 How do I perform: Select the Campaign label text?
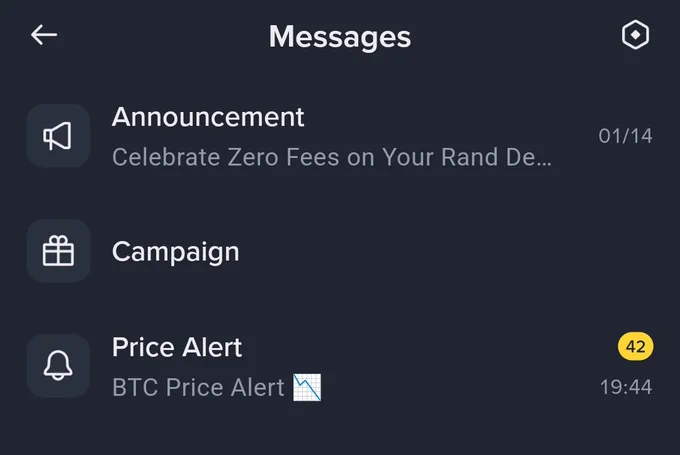[176, 252]
